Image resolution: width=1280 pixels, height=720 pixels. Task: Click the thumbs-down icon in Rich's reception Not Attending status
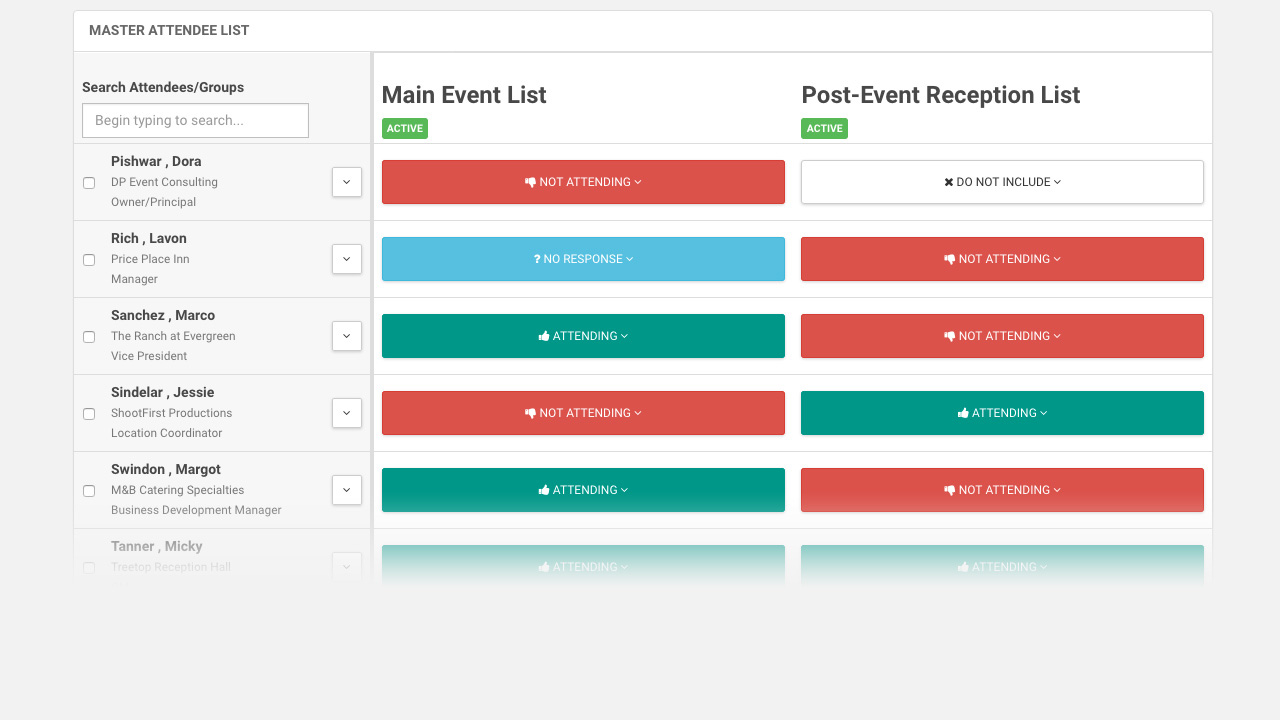point(950,259)
